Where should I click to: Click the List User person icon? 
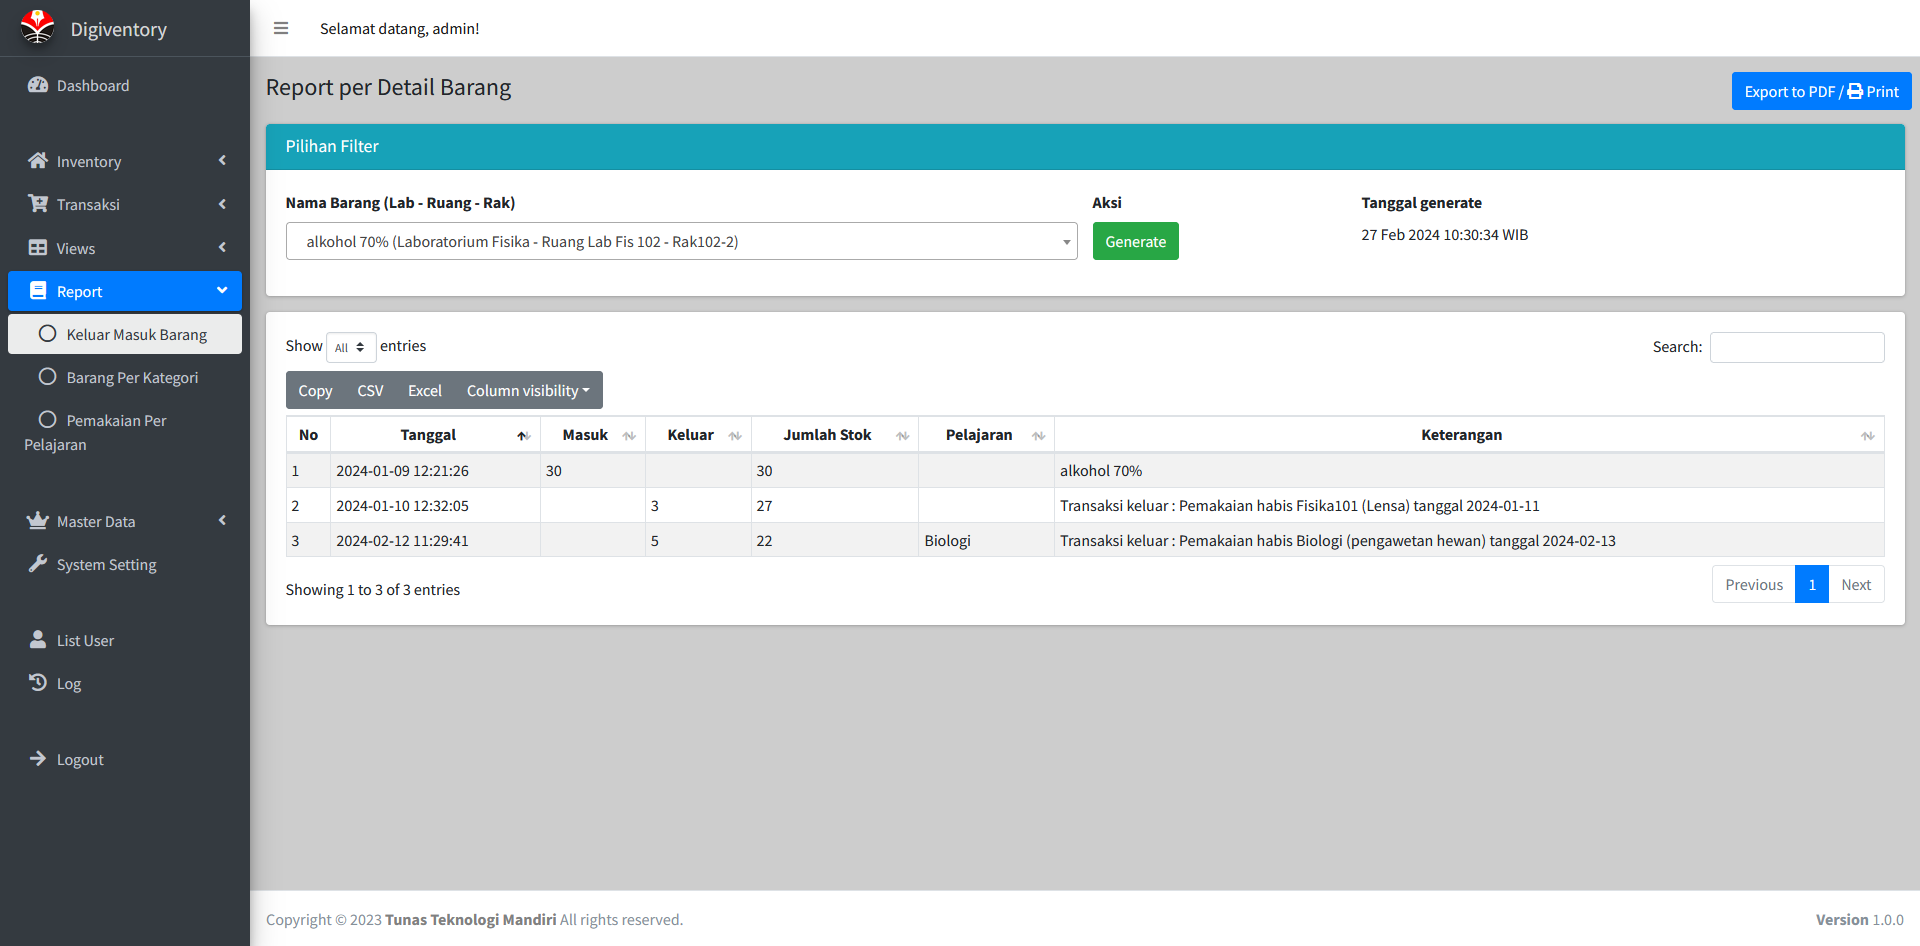point(38,640)
